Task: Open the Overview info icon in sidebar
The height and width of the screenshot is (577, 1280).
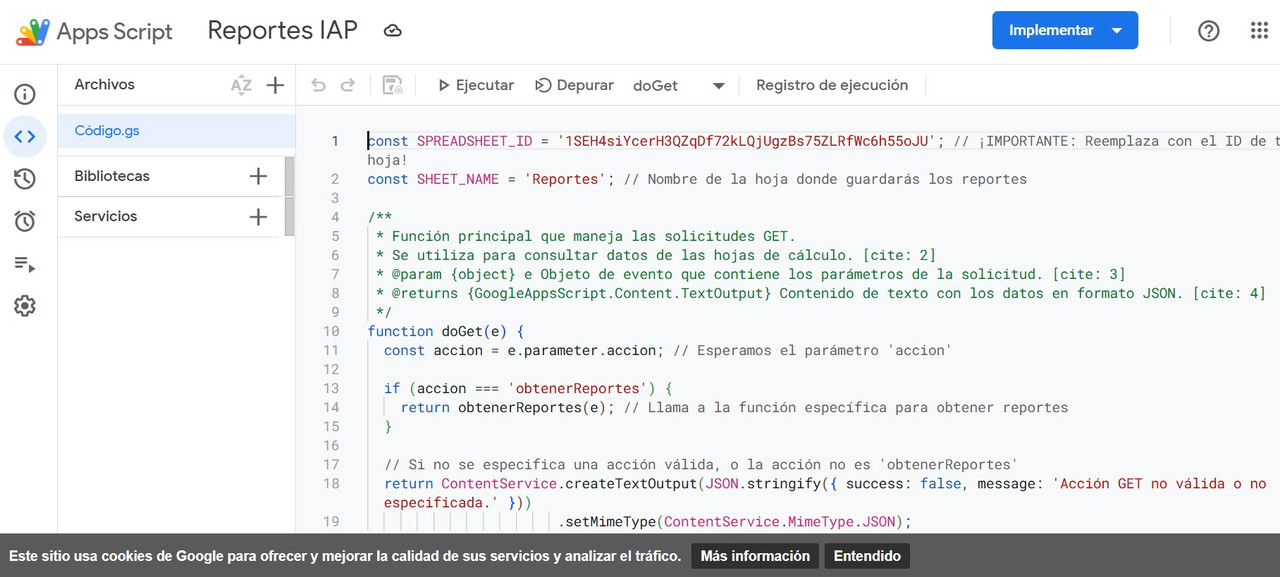Action: tap(25, 95)
